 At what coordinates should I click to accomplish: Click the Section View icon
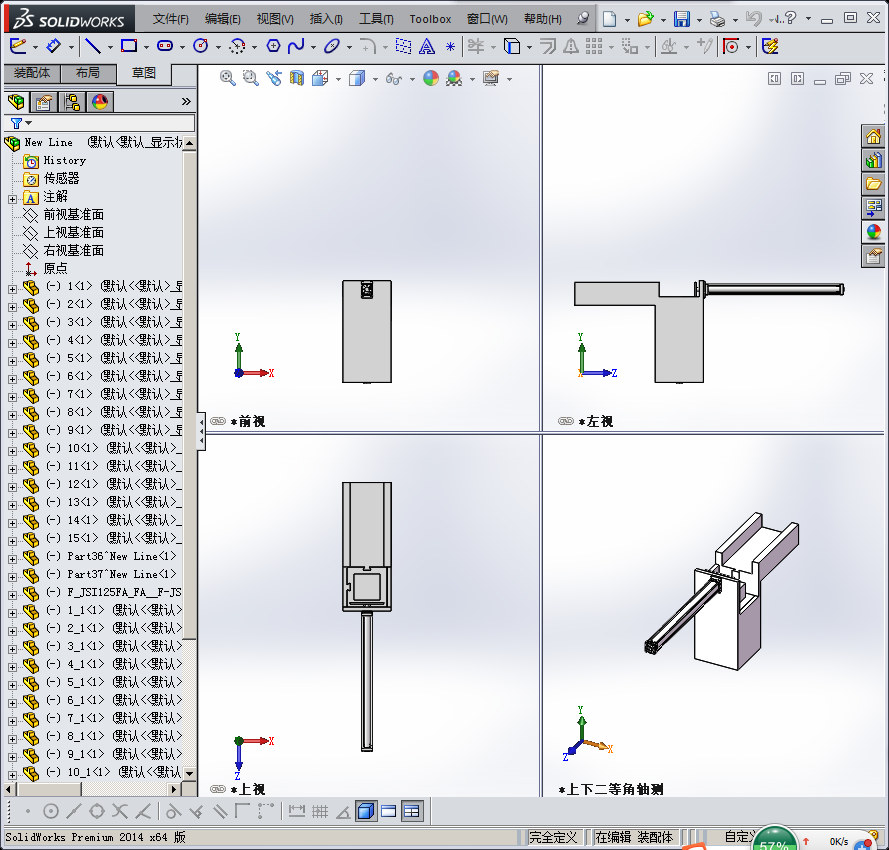pyautogui.click(x=297, y=78)
